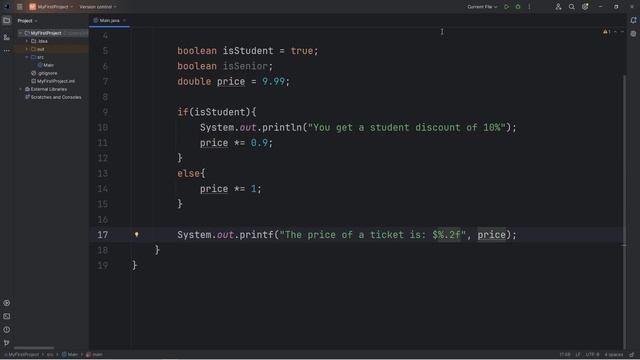Click the 'true' literal on line 5
The width and height of the screenshot is (640, 360).
point(302,51)
